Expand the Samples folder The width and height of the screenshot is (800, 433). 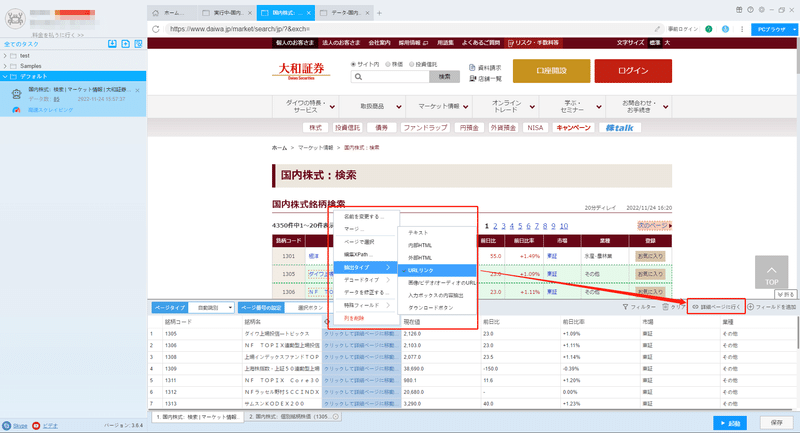5,66
